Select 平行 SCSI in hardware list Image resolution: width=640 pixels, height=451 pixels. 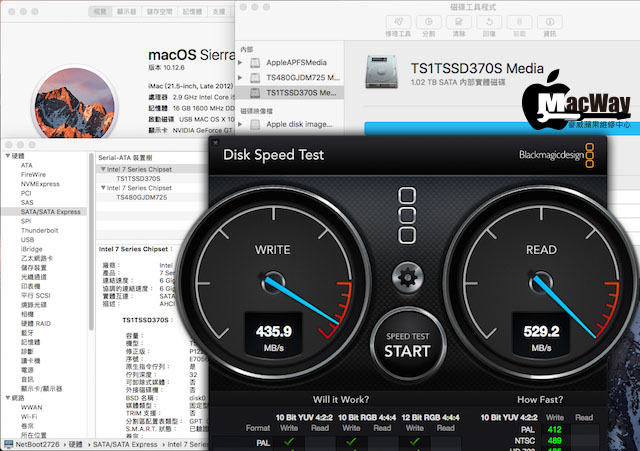coord(36,295)
